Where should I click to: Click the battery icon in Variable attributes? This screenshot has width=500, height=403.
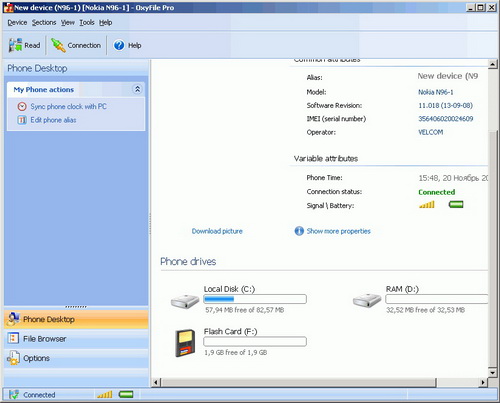456,204
